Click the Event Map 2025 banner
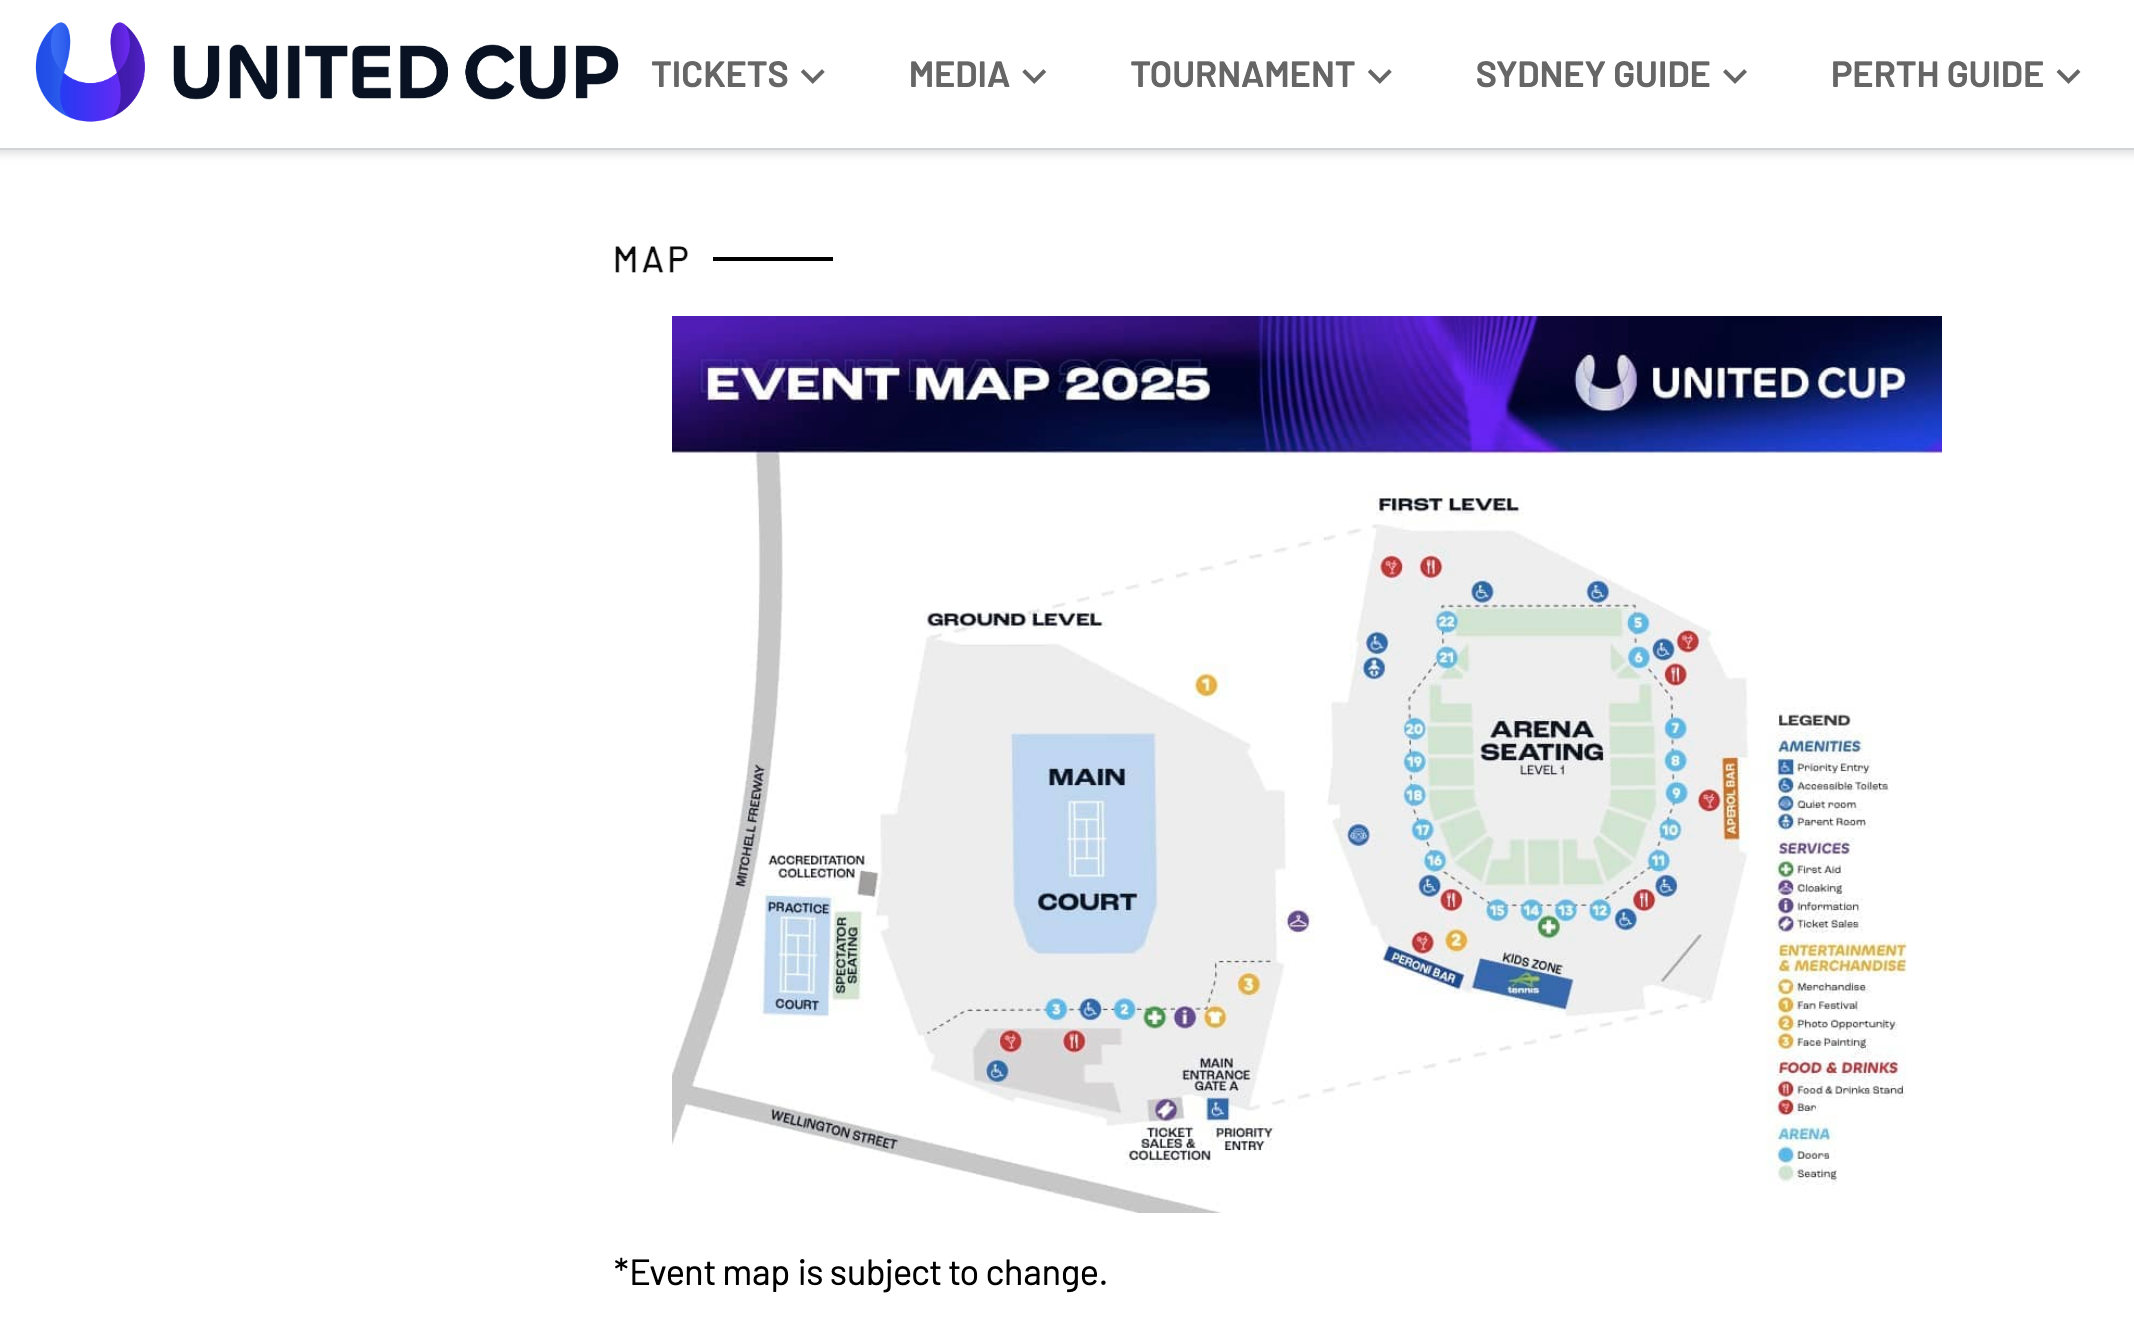The width and height of the screenshot is (2134, 1340). pos(1306,384)
